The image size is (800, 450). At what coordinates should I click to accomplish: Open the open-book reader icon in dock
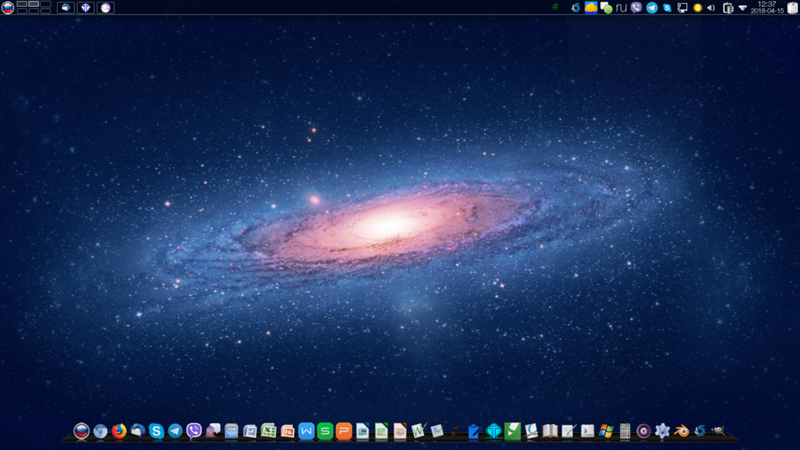(550, 431)
